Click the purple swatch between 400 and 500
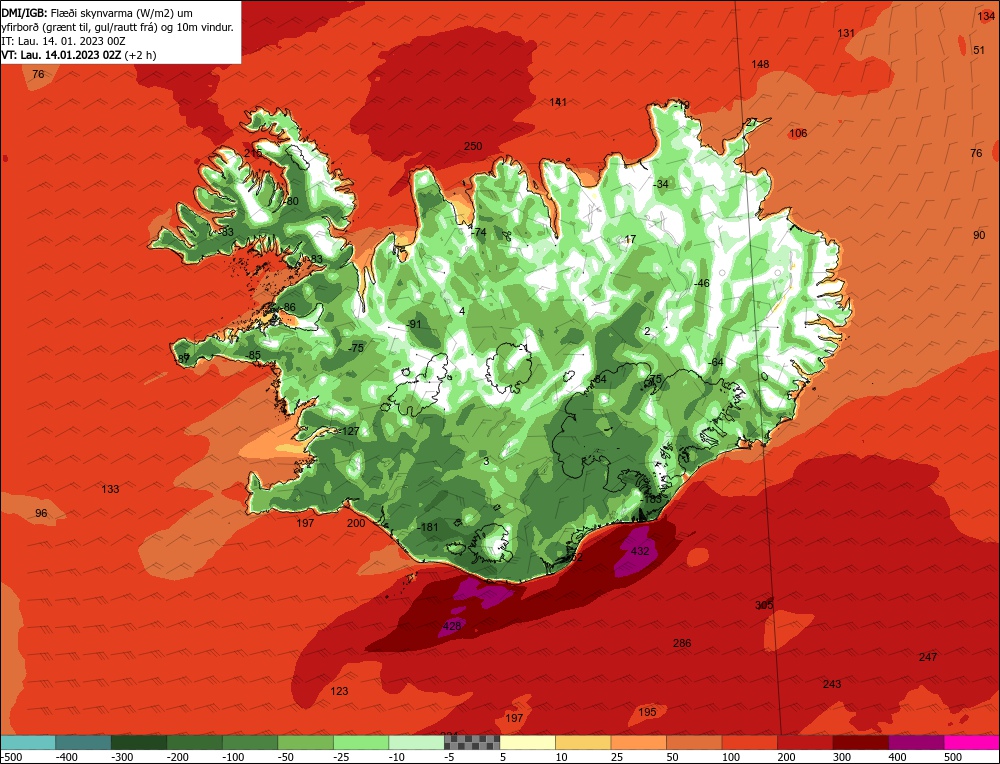 click(x=916, y=742)
